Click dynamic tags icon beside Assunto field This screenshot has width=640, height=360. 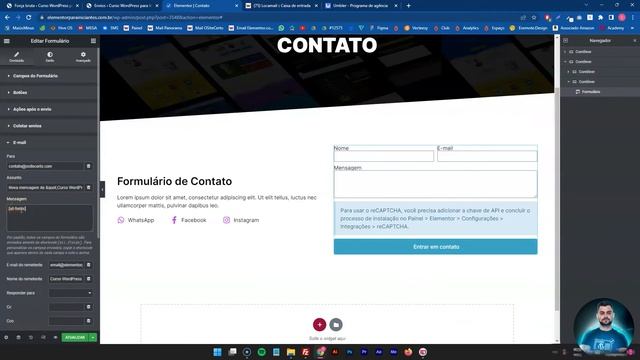tap(89, 187)
